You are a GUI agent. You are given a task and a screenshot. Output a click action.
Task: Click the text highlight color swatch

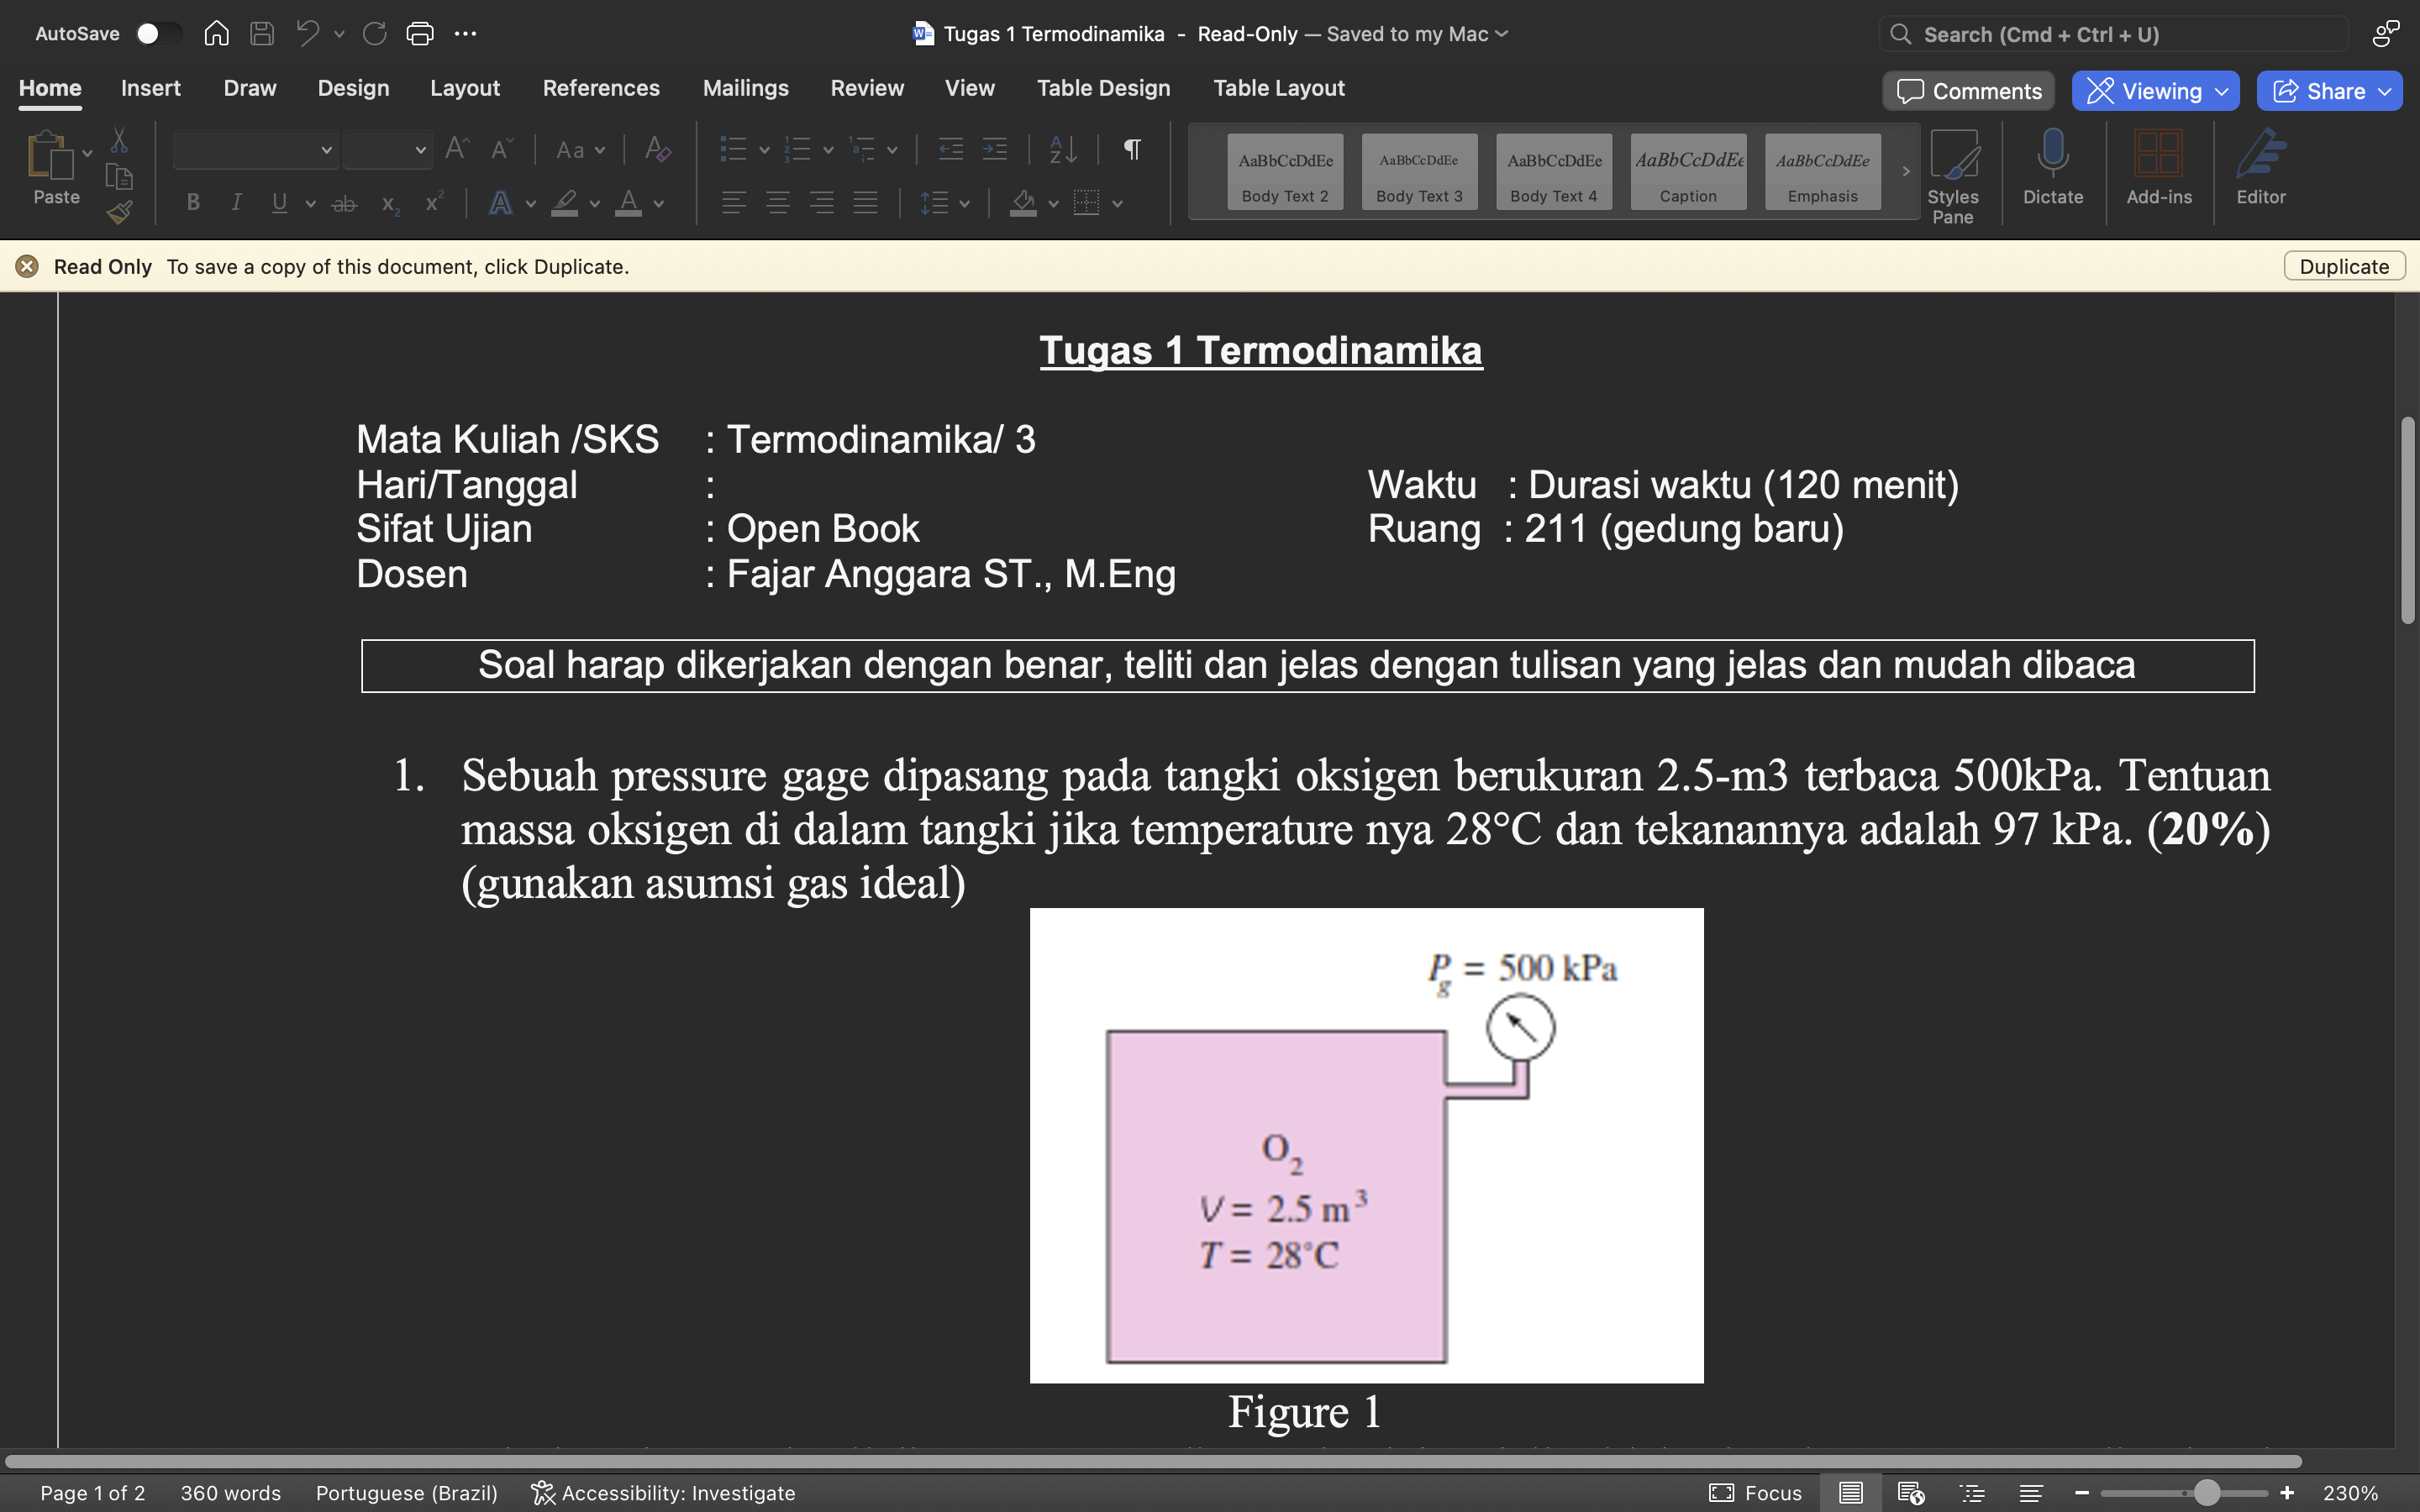tap(565, 203)
